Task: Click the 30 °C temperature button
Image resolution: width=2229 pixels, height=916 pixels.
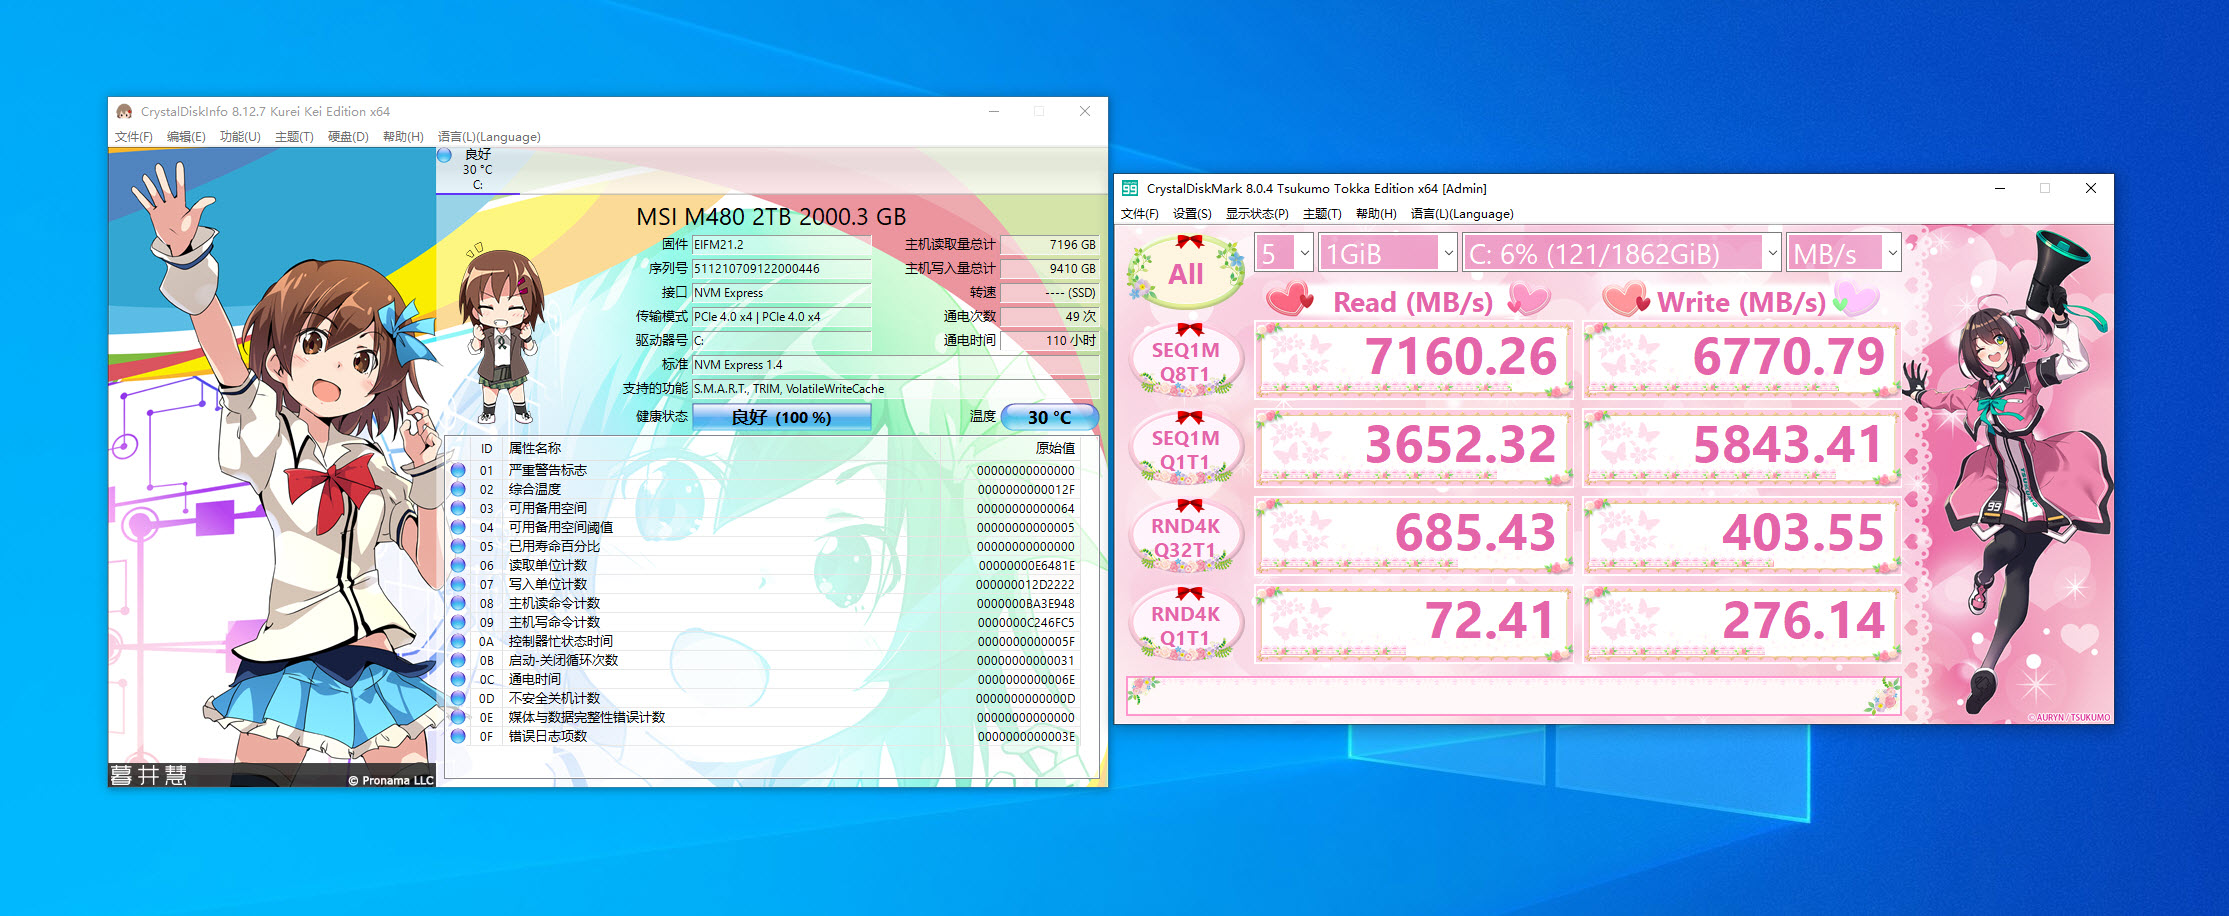Action: 1047,417
